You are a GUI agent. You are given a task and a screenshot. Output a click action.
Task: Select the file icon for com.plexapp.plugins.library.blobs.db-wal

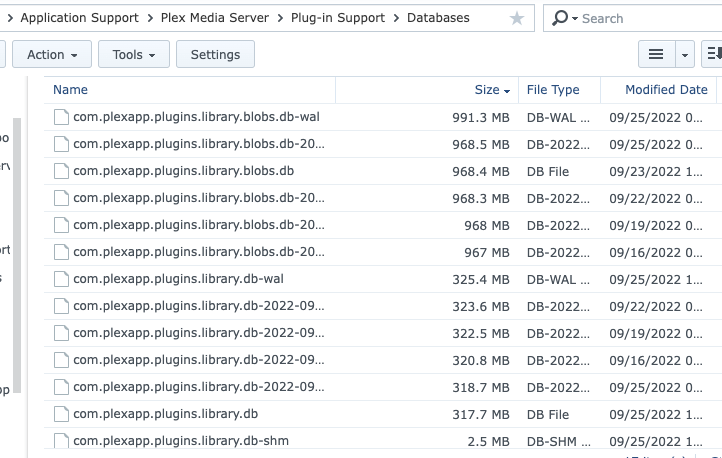[x=61, y=117]
